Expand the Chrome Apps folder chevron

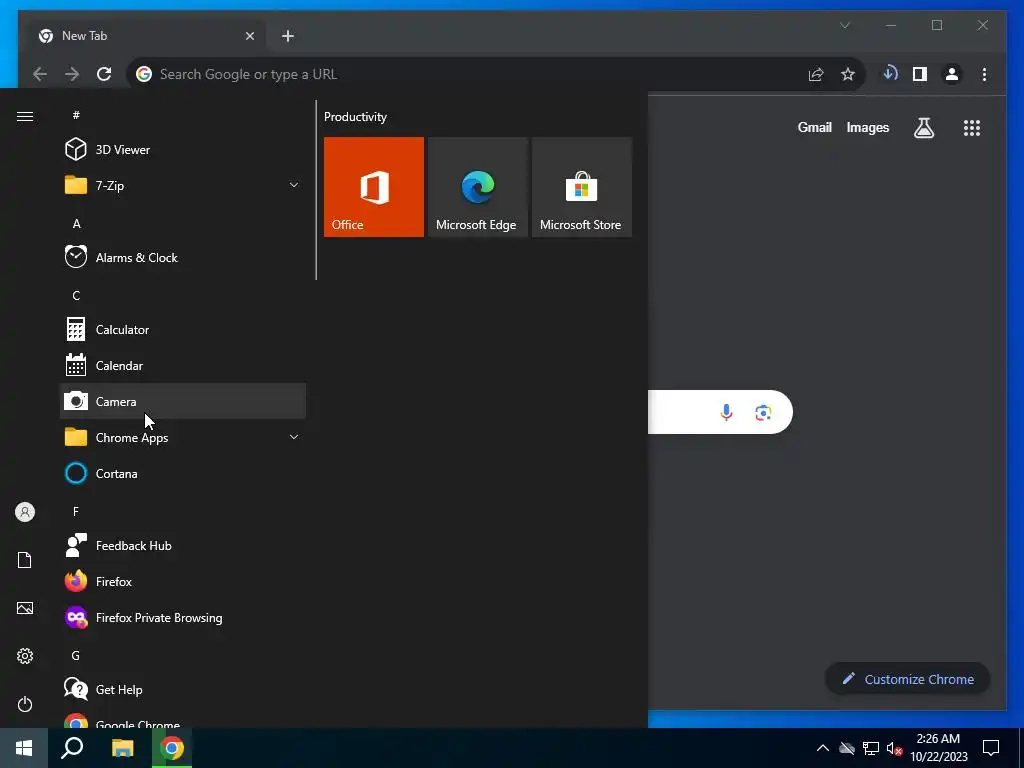pyautogui.click(x=294, y=438)
